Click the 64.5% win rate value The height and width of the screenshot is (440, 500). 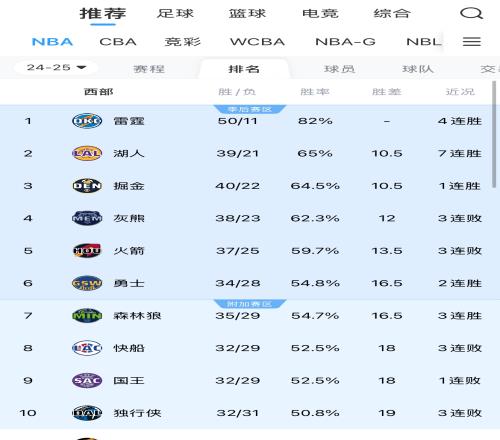[x=315, y=186]
